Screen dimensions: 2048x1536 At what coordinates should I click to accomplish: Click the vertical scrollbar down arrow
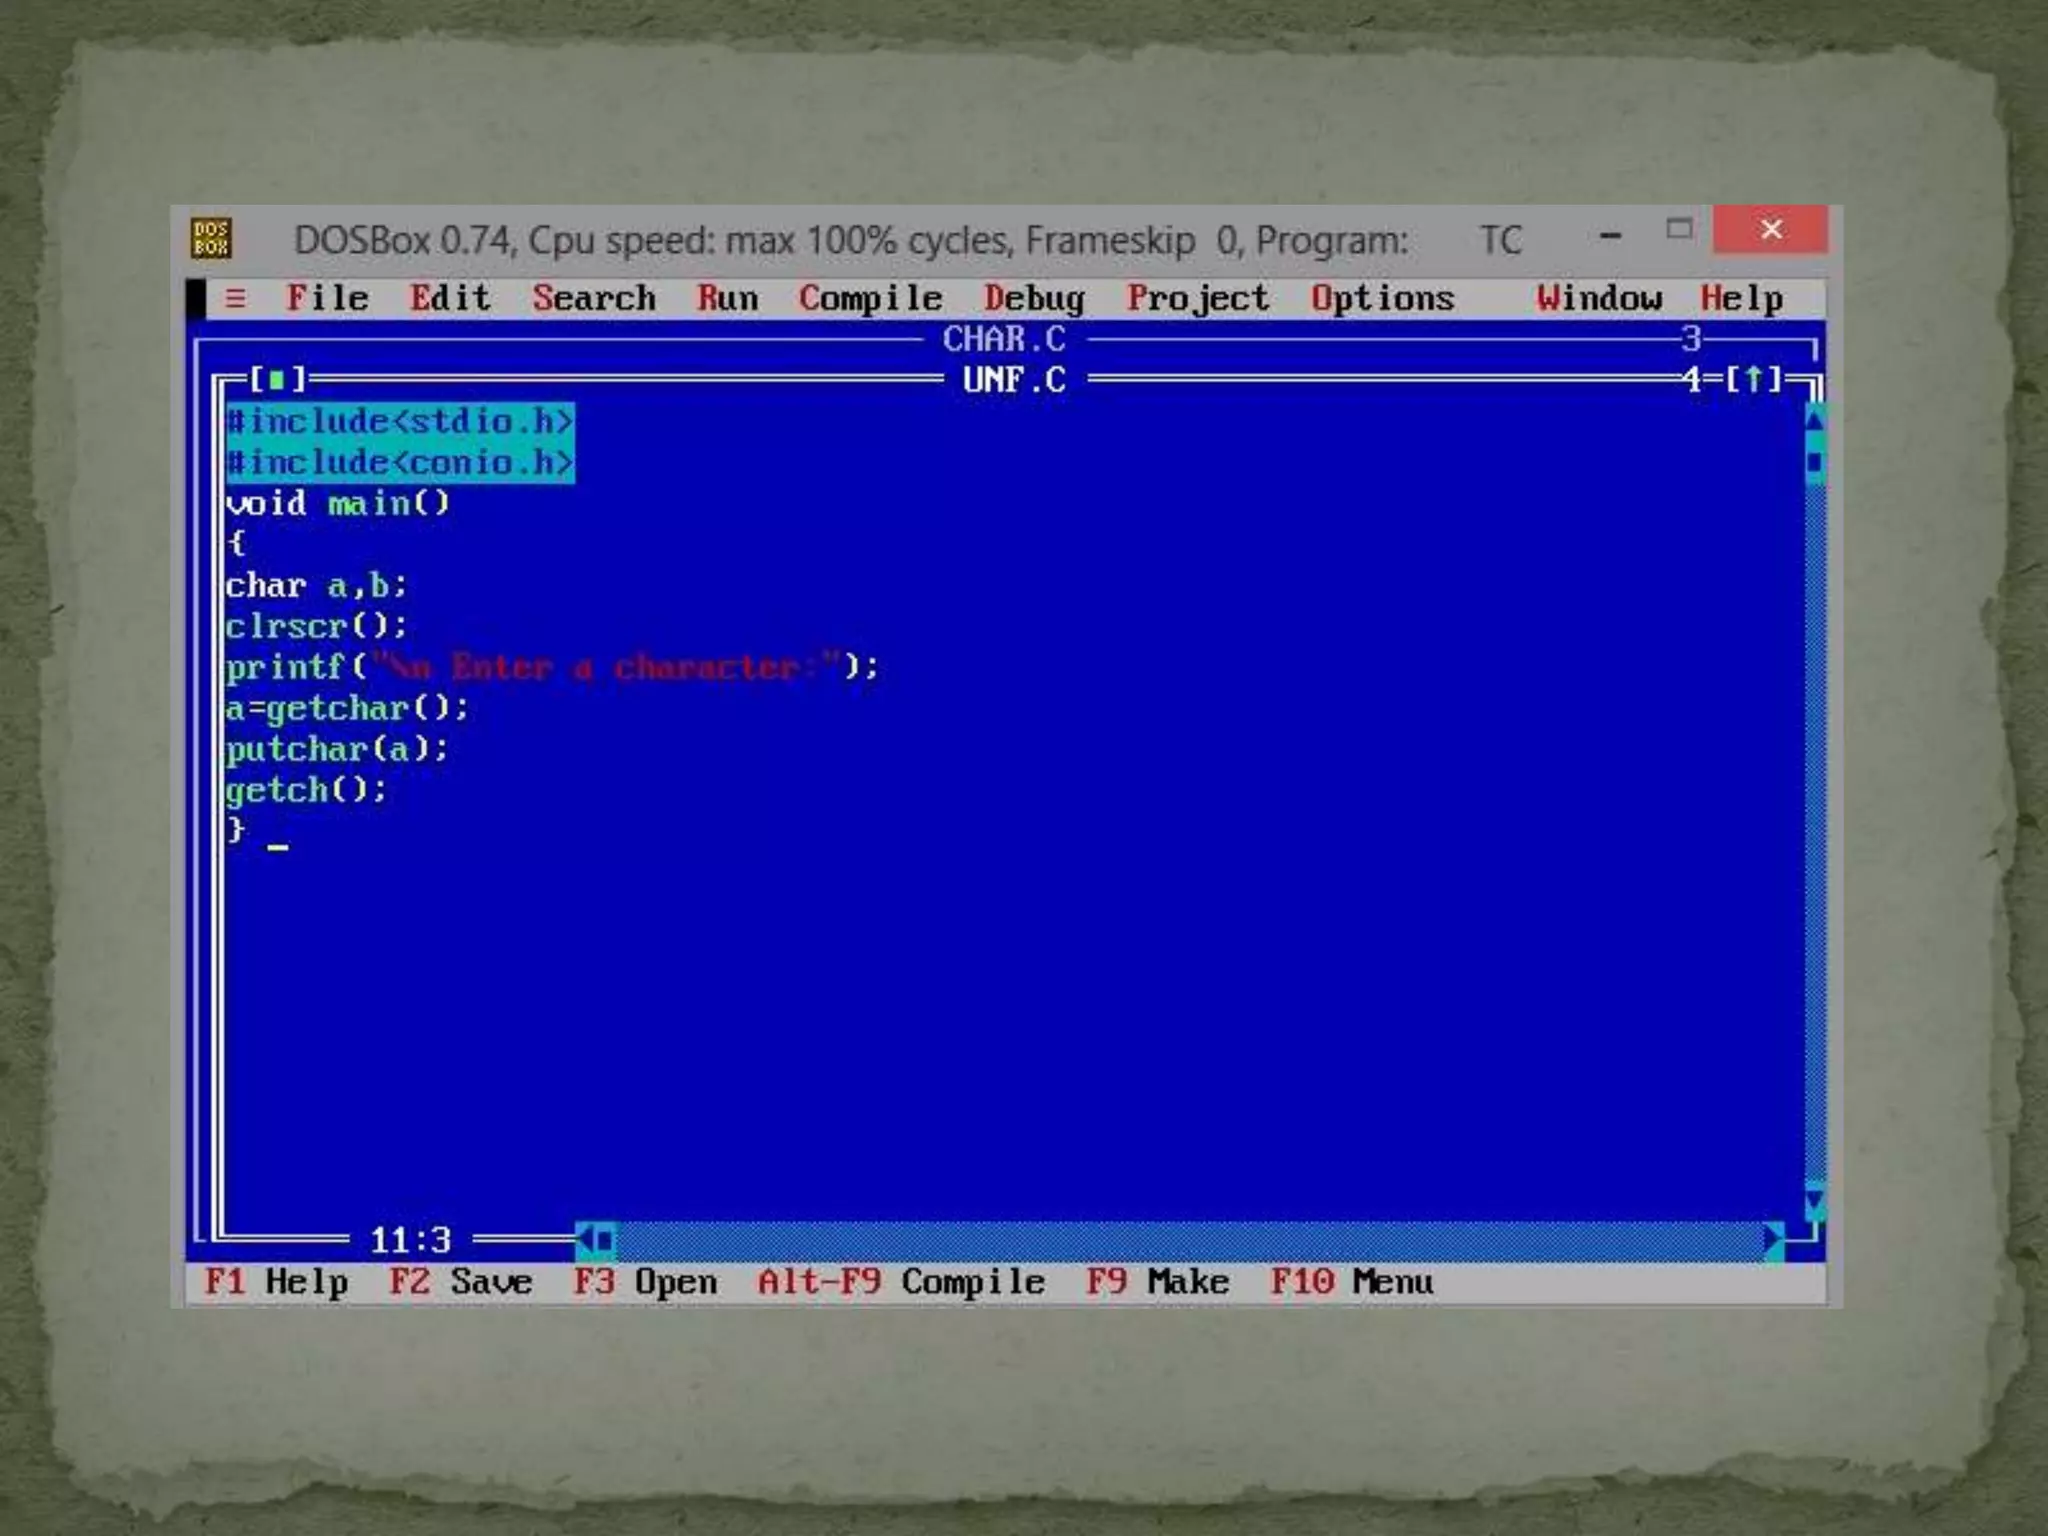click(1815, 1200)
